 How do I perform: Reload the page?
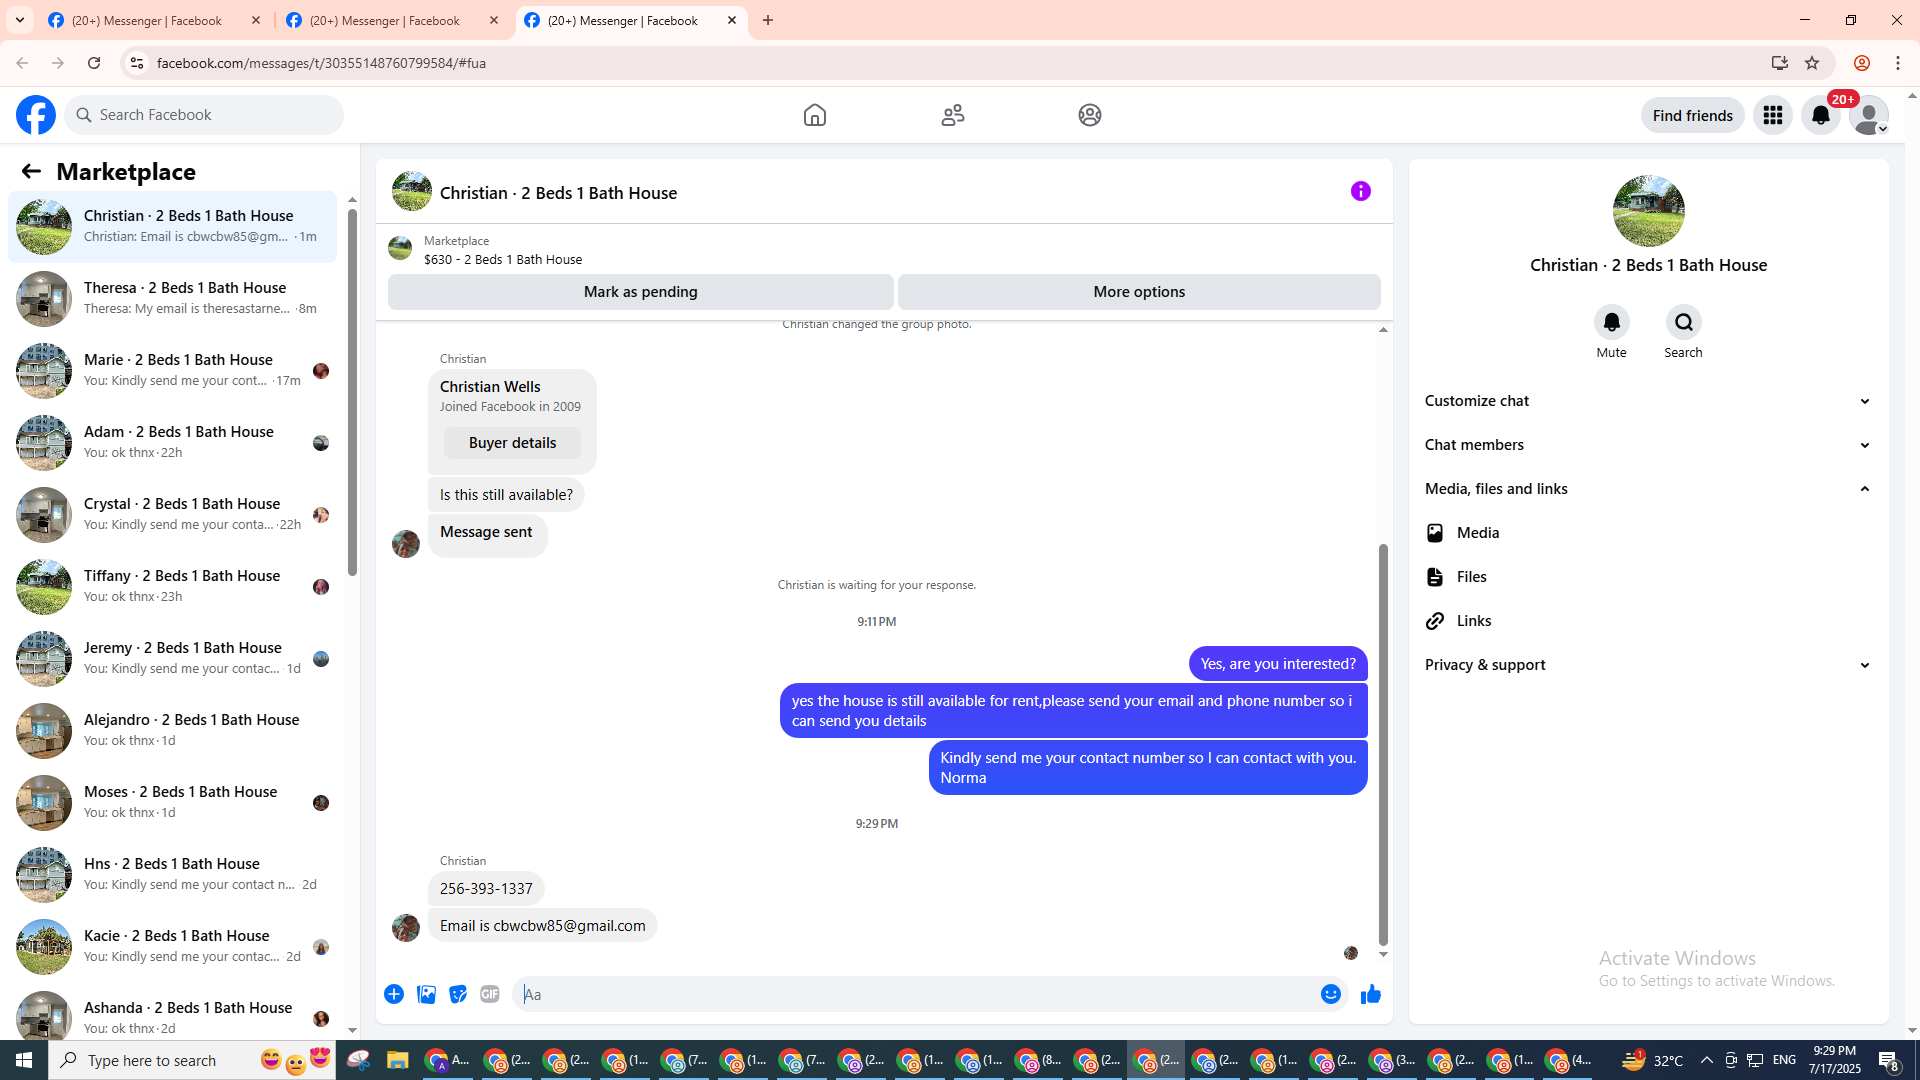click(94, 63)
